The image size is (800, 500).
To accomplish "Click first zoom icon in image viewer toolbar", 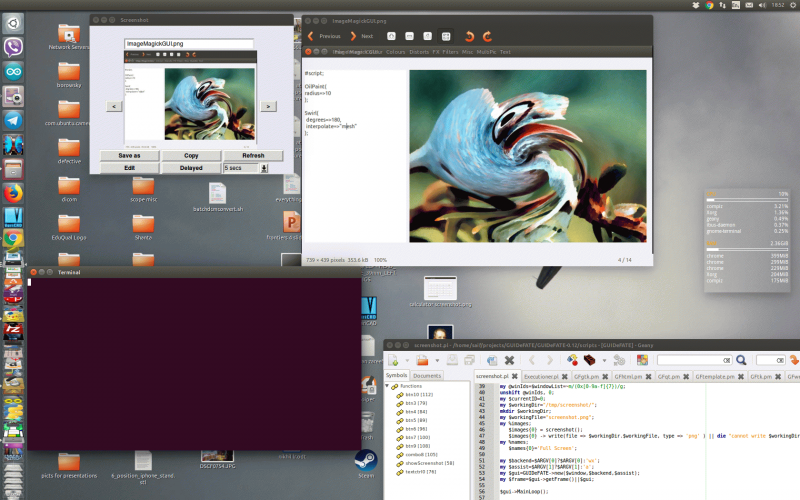I will point(391,36).
